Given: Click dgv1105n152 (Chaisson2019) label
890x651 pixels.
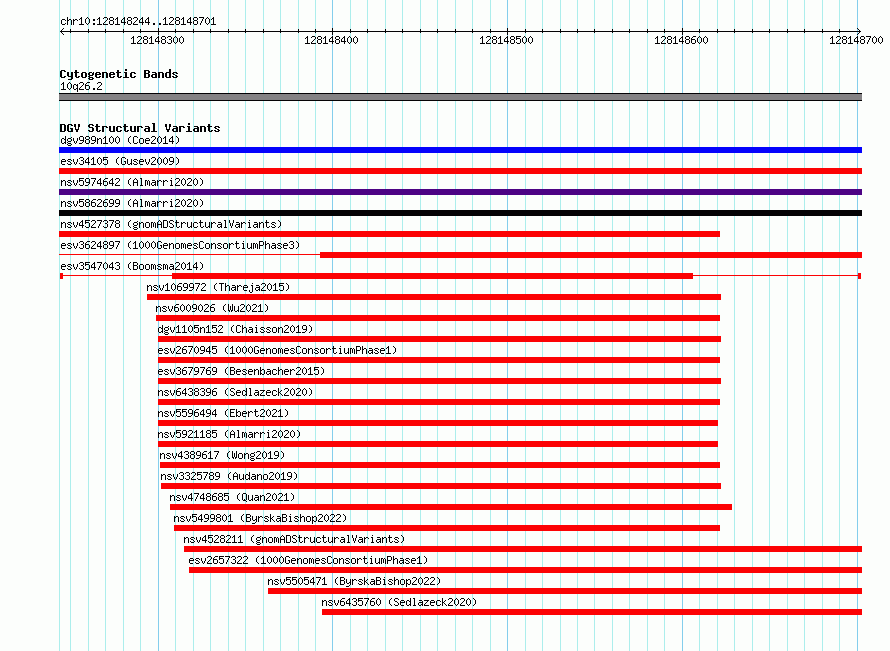Looking at the screenshot, I should point(235,329).
